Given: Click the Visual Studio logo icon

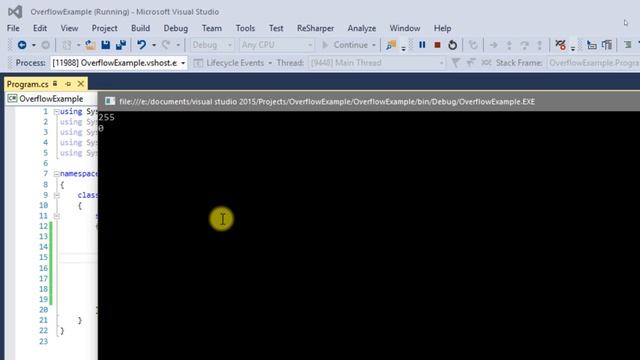Looking at the screenshot, I should tap(15, 11).
